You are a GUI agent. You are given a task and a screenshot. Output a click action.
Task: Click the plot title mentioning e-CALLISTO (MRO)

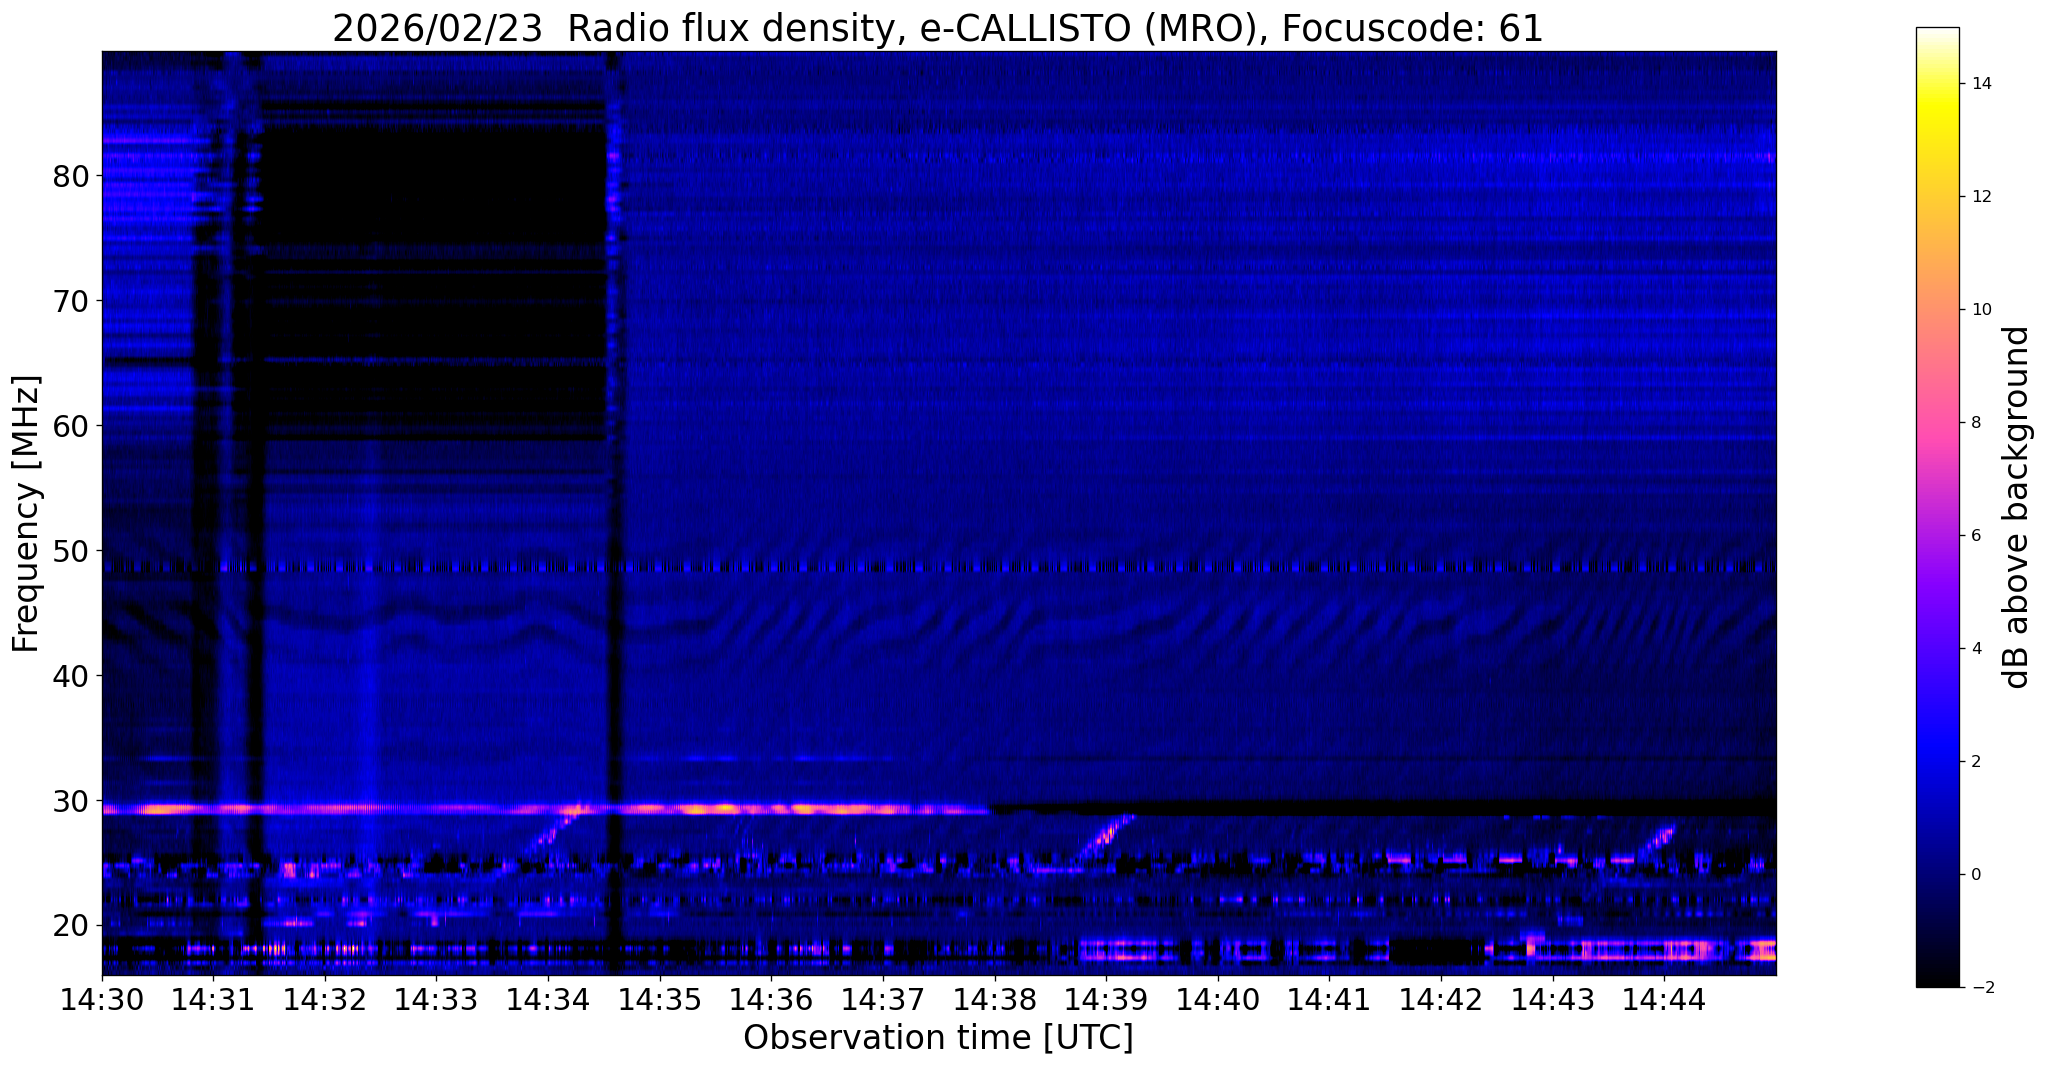click(x=938, y=28)
